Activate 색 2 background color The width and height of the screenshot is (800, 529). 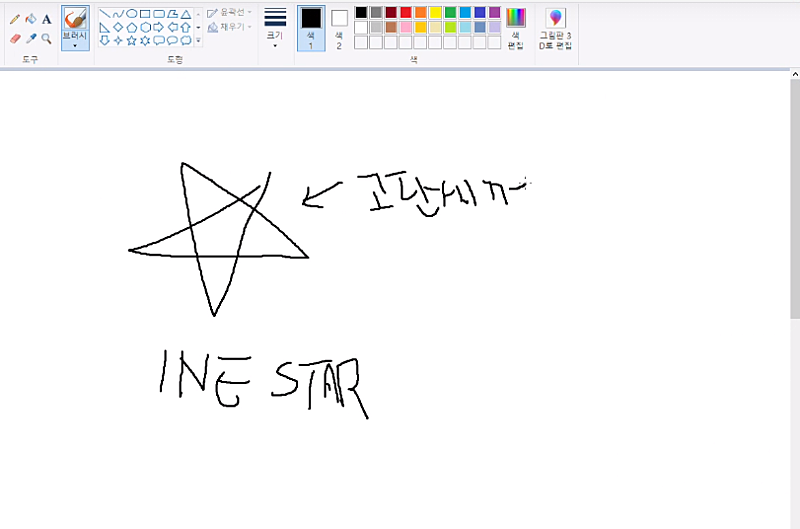pos(339,29)
